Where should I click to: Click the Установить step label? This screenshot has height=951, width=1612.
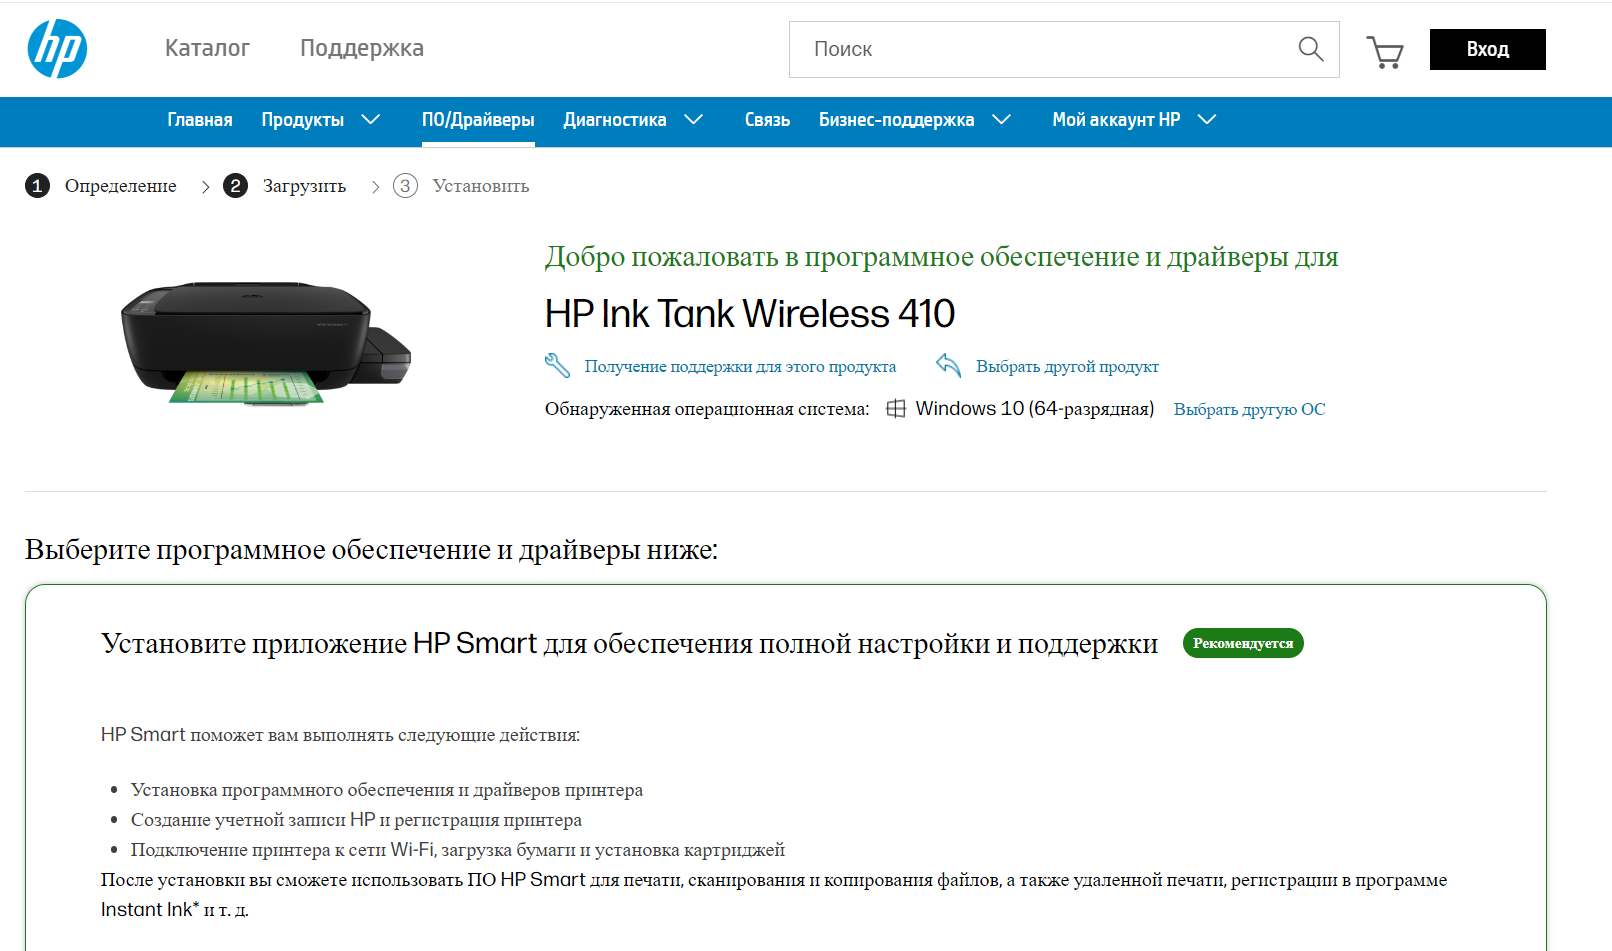[x=481, y=186]
